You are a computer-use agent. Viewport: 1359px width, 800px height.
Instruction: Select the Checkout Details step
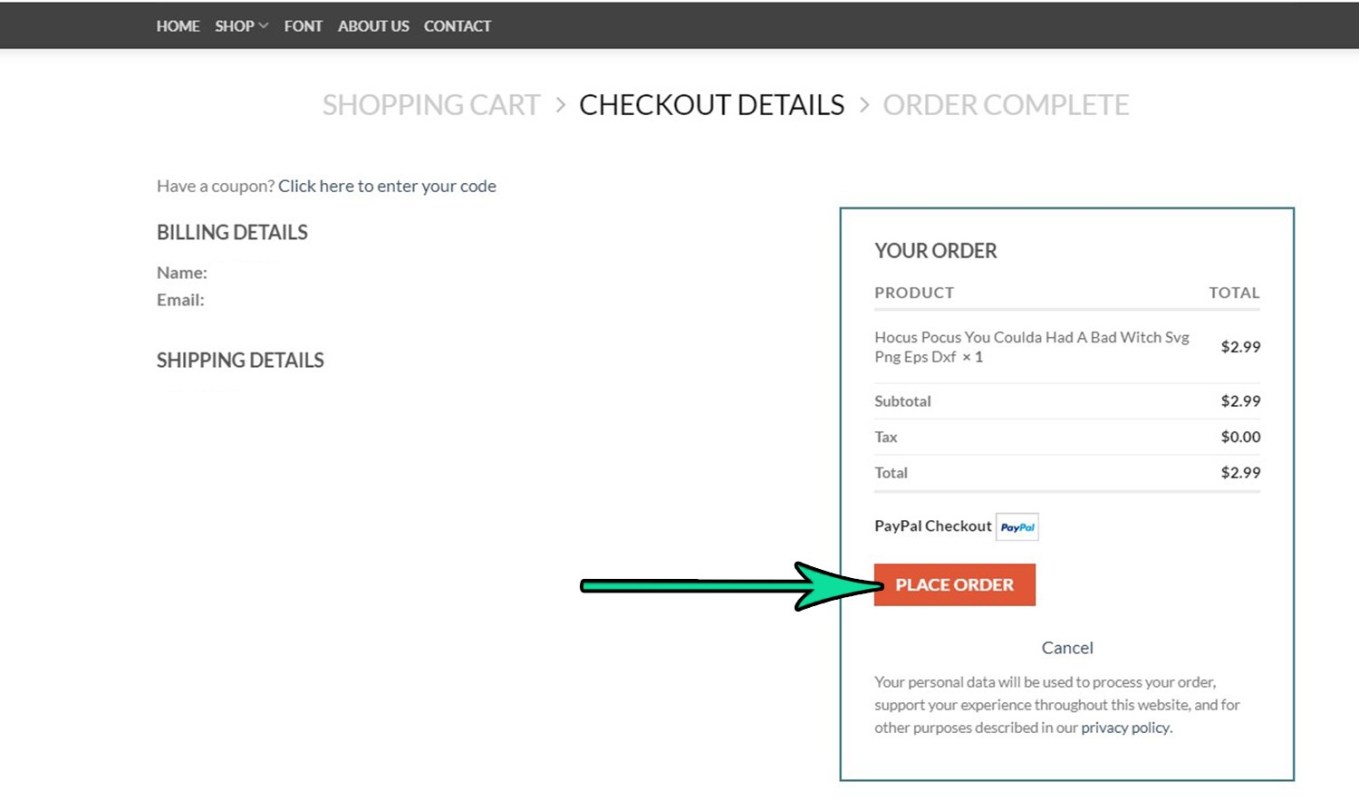point(712,105)
